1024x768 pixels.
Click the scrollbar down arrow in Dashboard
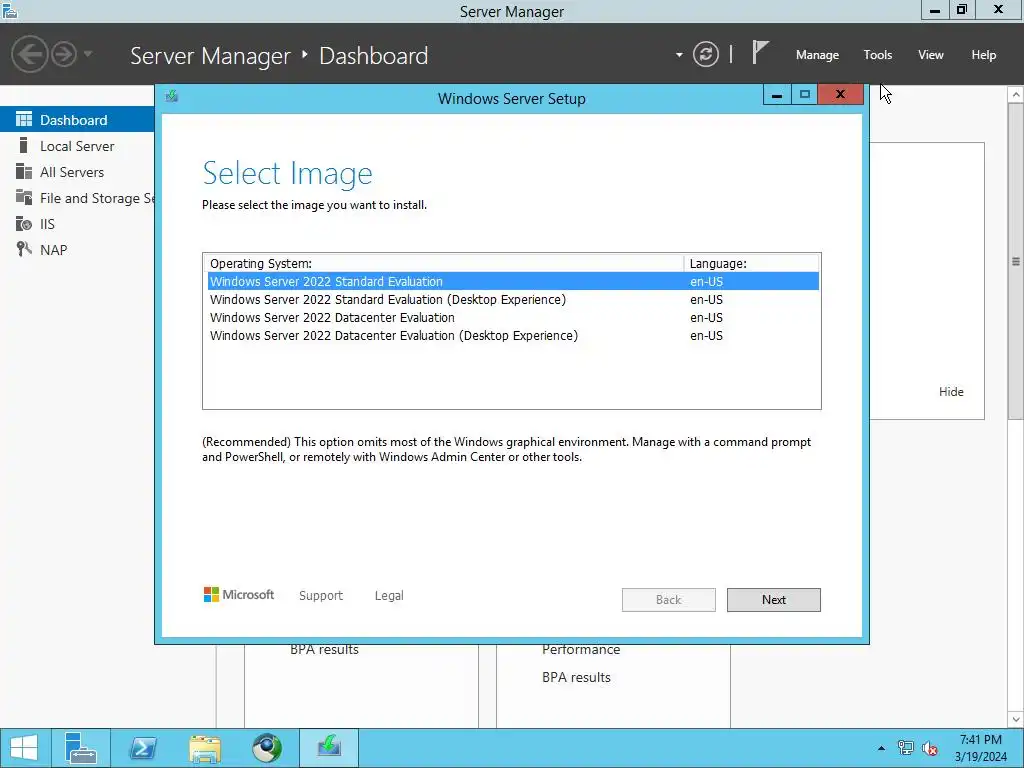pos(1016,719)
